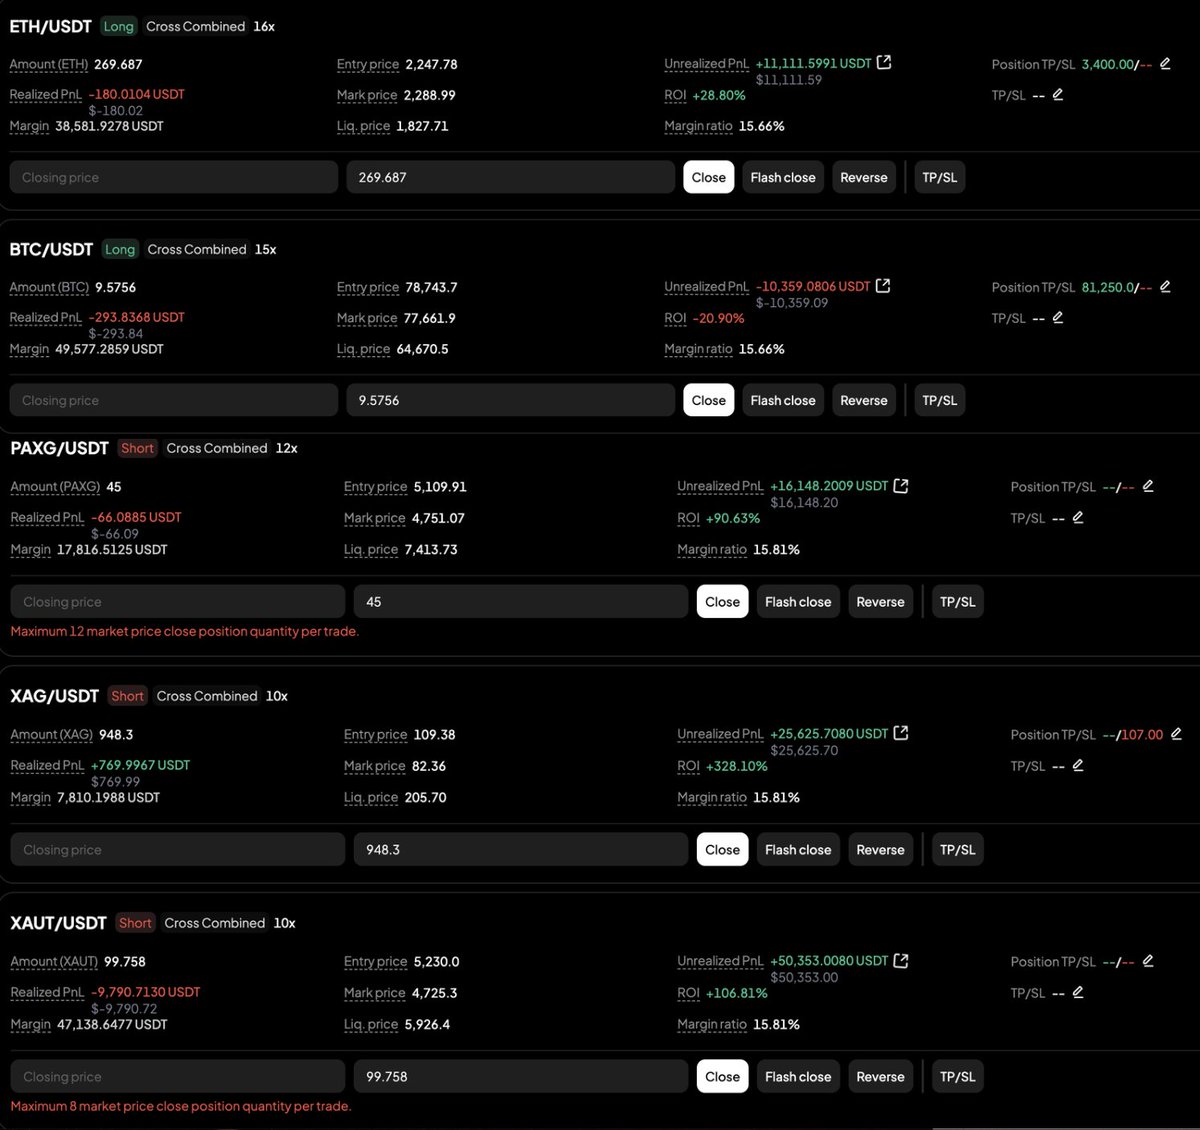1200x1130 pixels.
Task: Focus the PAXG quantity field showing 45
Action: (x=521, y=601)
